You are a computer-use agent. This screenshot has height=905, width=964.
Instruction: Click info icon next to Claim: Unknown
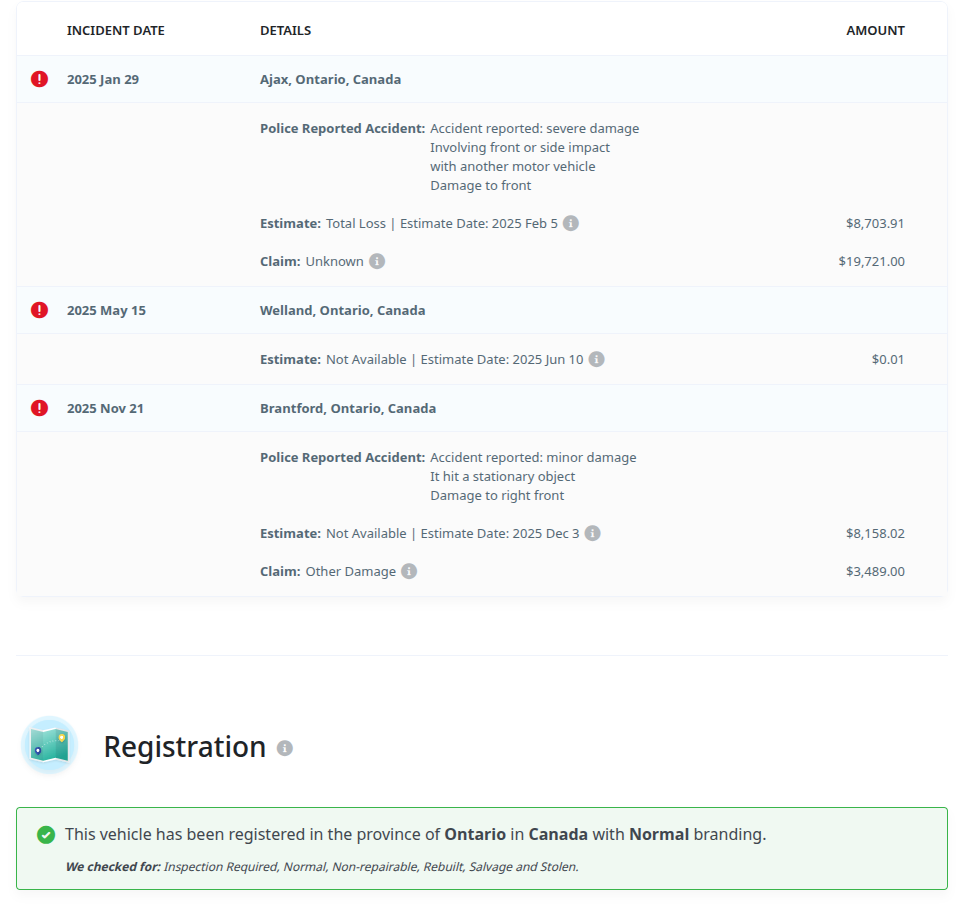pyautogui.click(x=377, y=261)
